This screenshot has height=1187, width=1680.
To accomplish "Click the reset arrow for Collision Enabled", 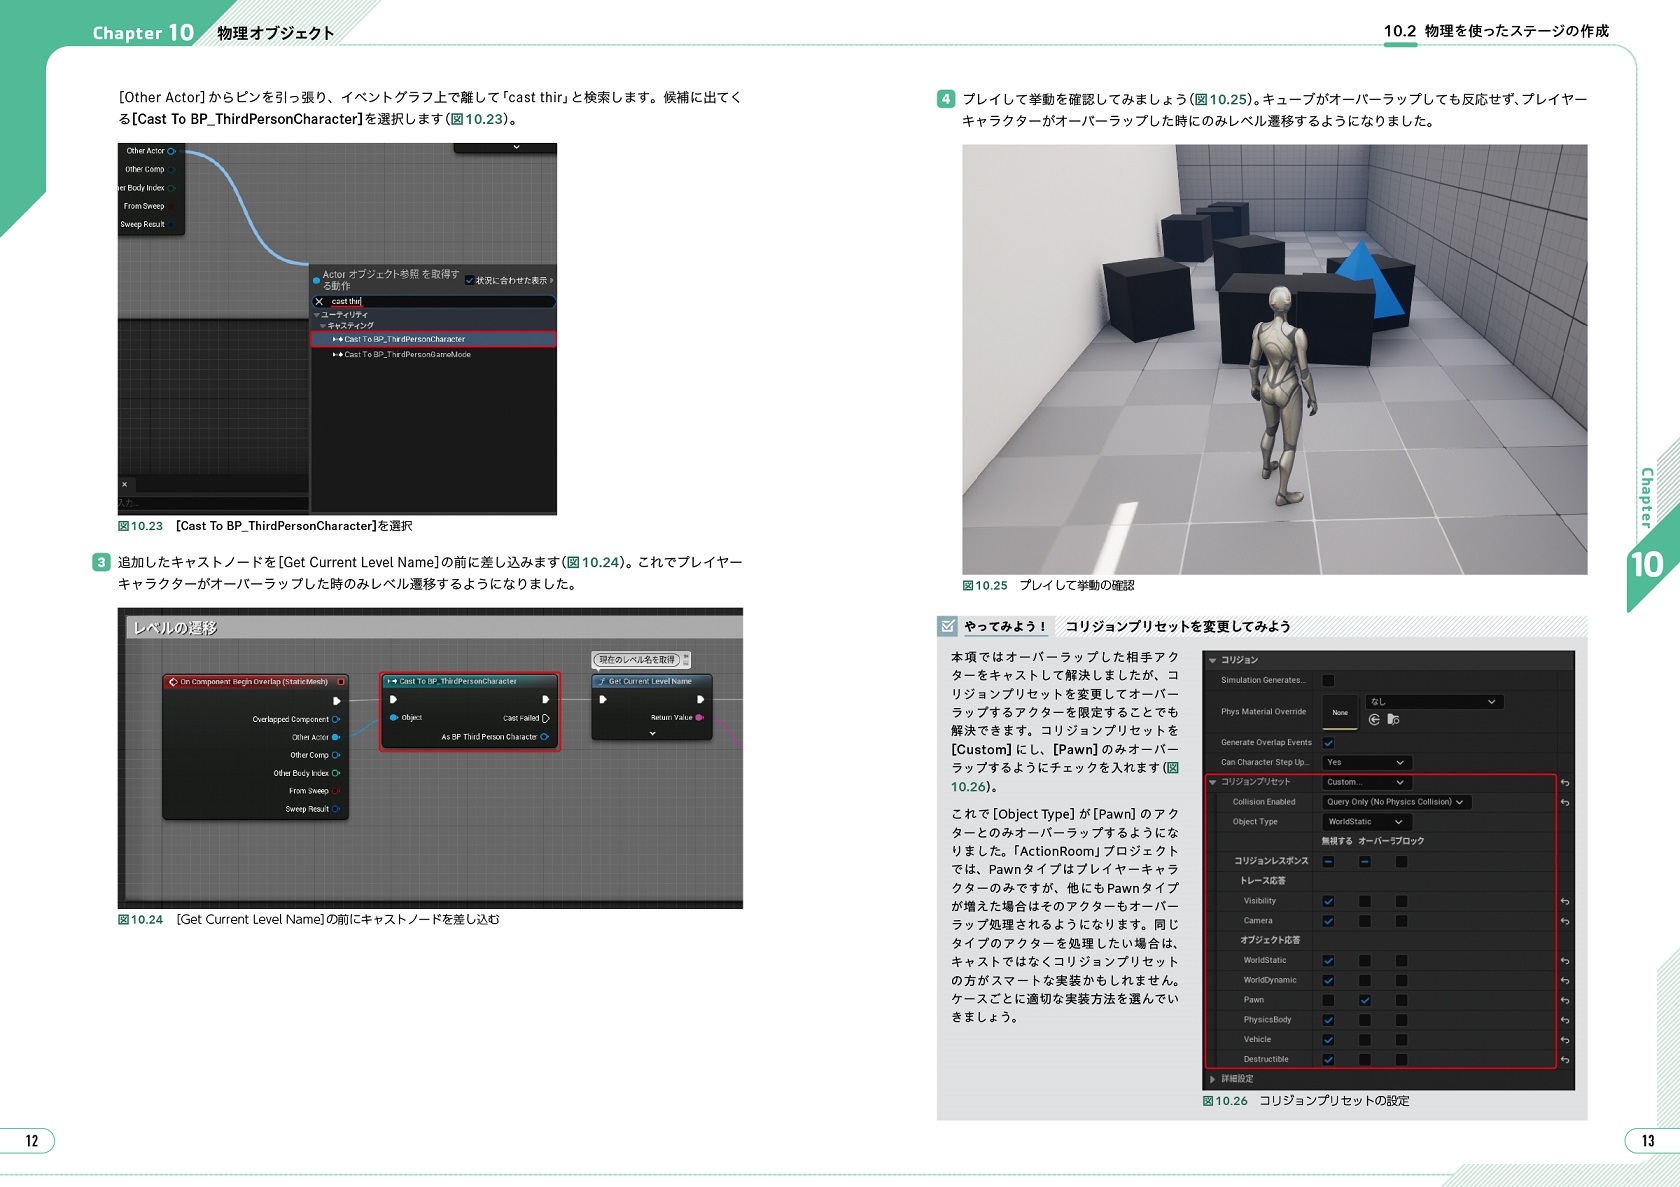I will pos(1565,803).
